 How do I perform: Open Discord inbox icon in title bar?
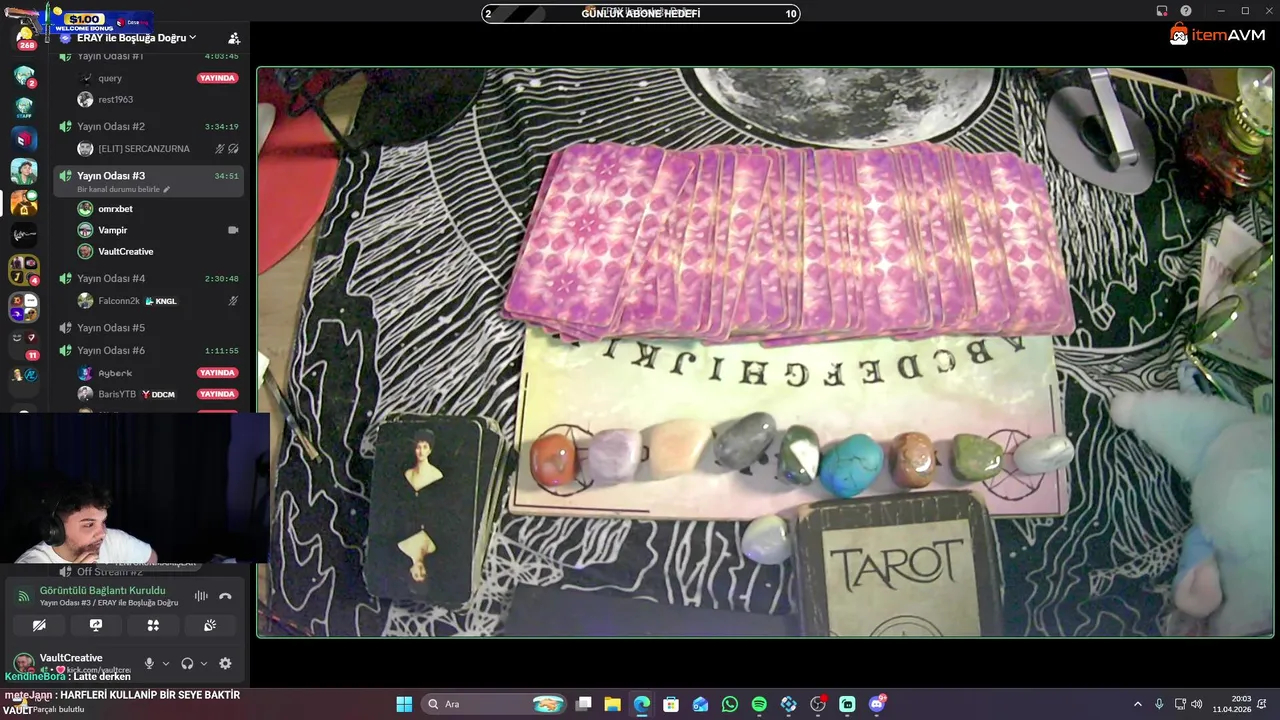[1162, 11]
